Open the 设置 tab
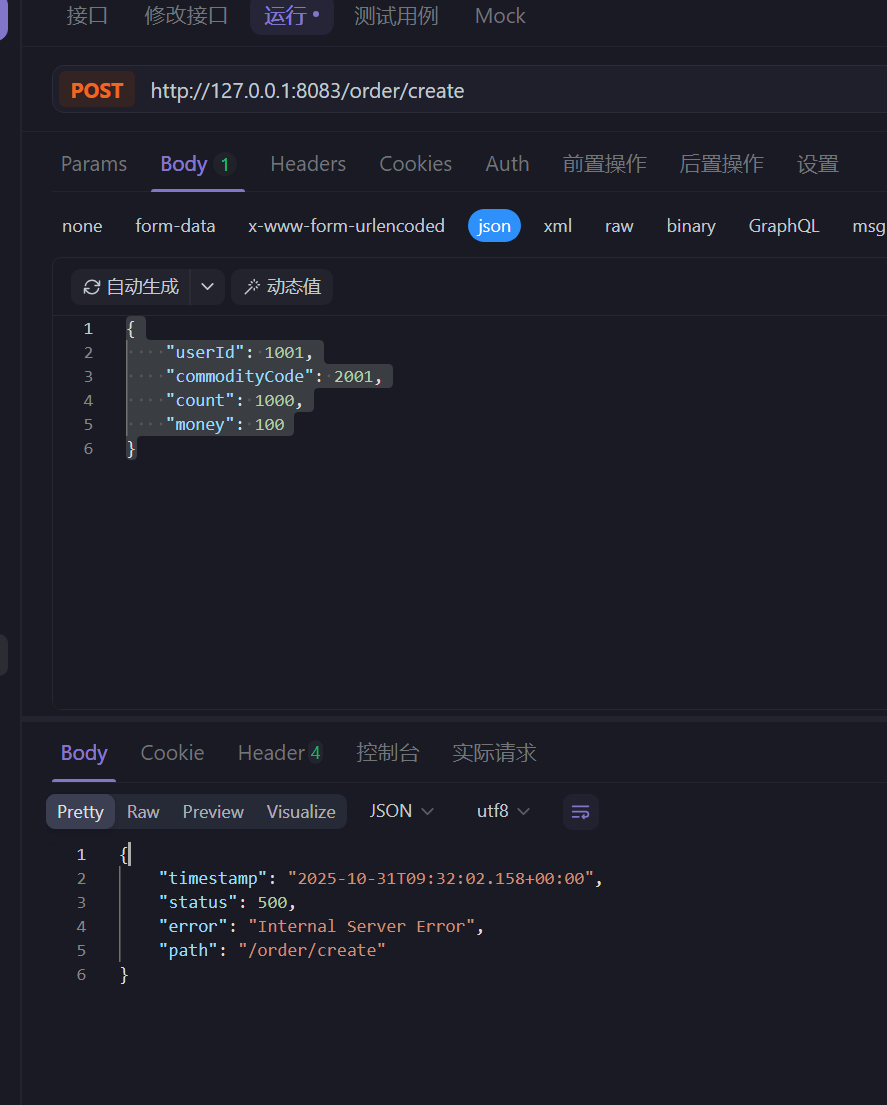887x1105 pixels. pos(818,163)
